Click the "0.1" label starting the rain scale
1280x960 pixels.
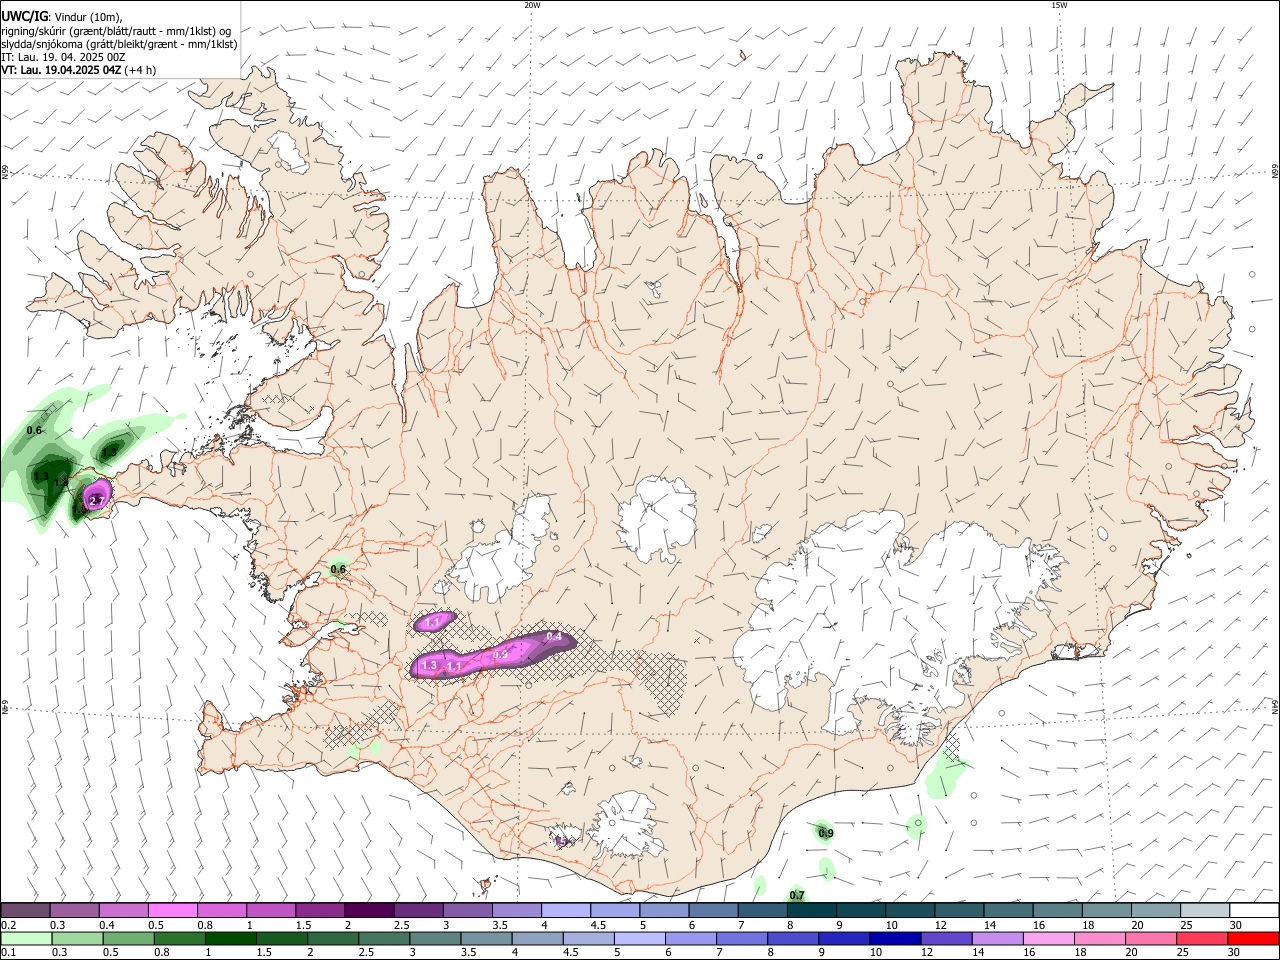click(x=8, y=953)
